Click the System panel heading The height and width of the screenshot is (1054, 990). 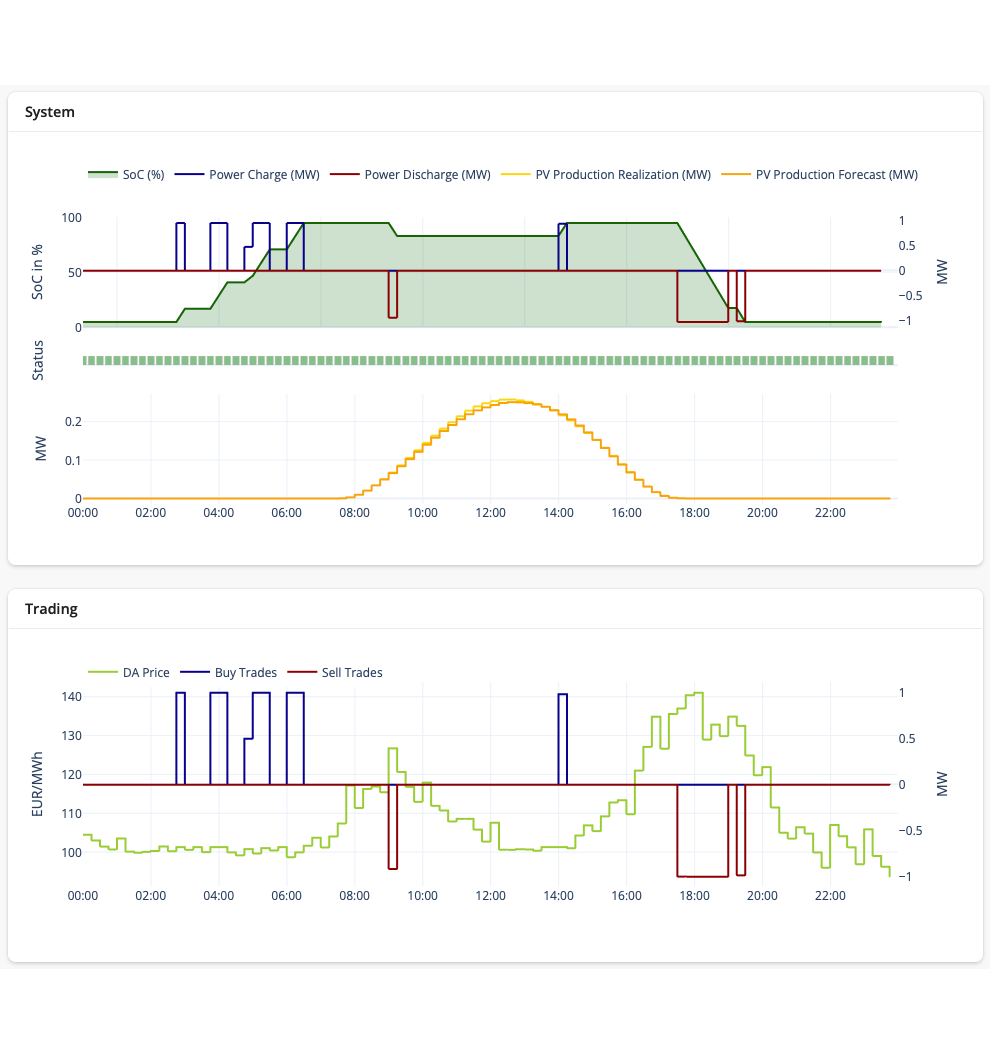50,112
